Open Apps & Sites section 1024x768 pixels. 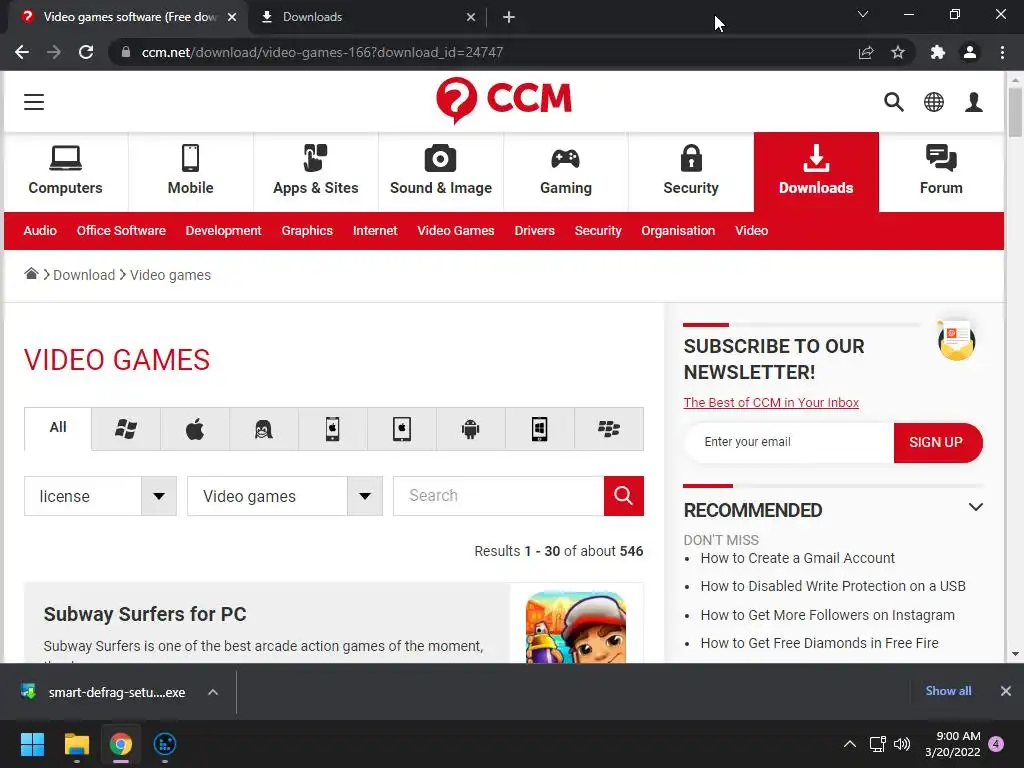pyautogui.click(x=315, y=171)
